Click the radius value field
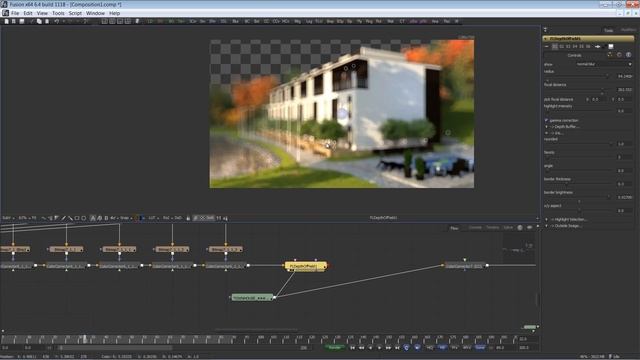640x360 pixels. [624, 76]
